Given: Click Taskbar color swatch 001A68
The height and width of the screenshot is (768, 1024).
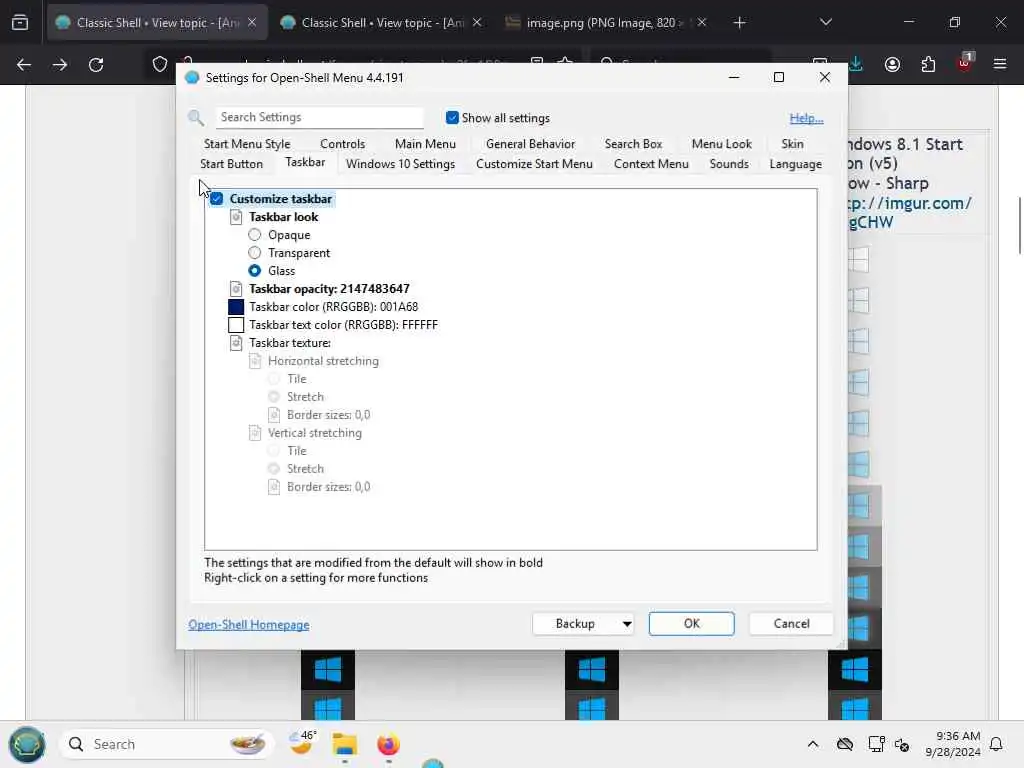Looking at the screenshot, I should (236, 307).
